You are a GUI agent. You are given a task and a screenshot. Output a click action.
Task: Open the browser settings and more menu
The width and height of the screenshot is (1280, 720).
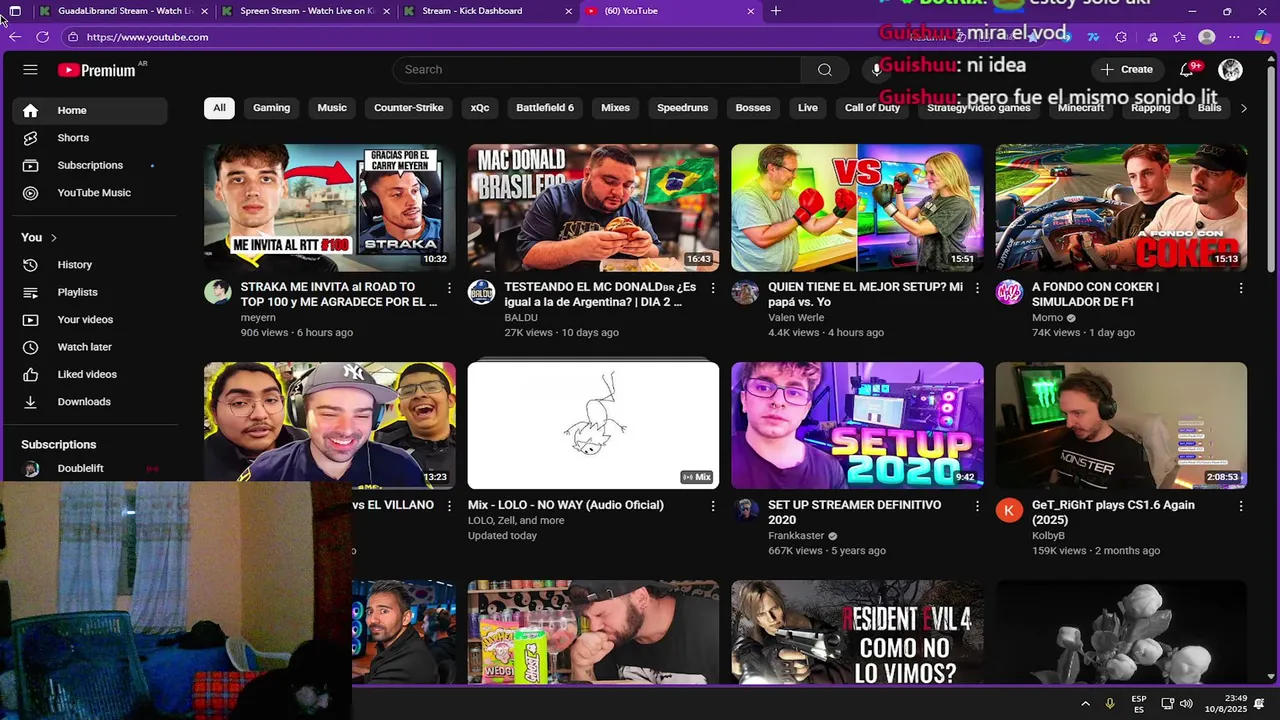1234,37
